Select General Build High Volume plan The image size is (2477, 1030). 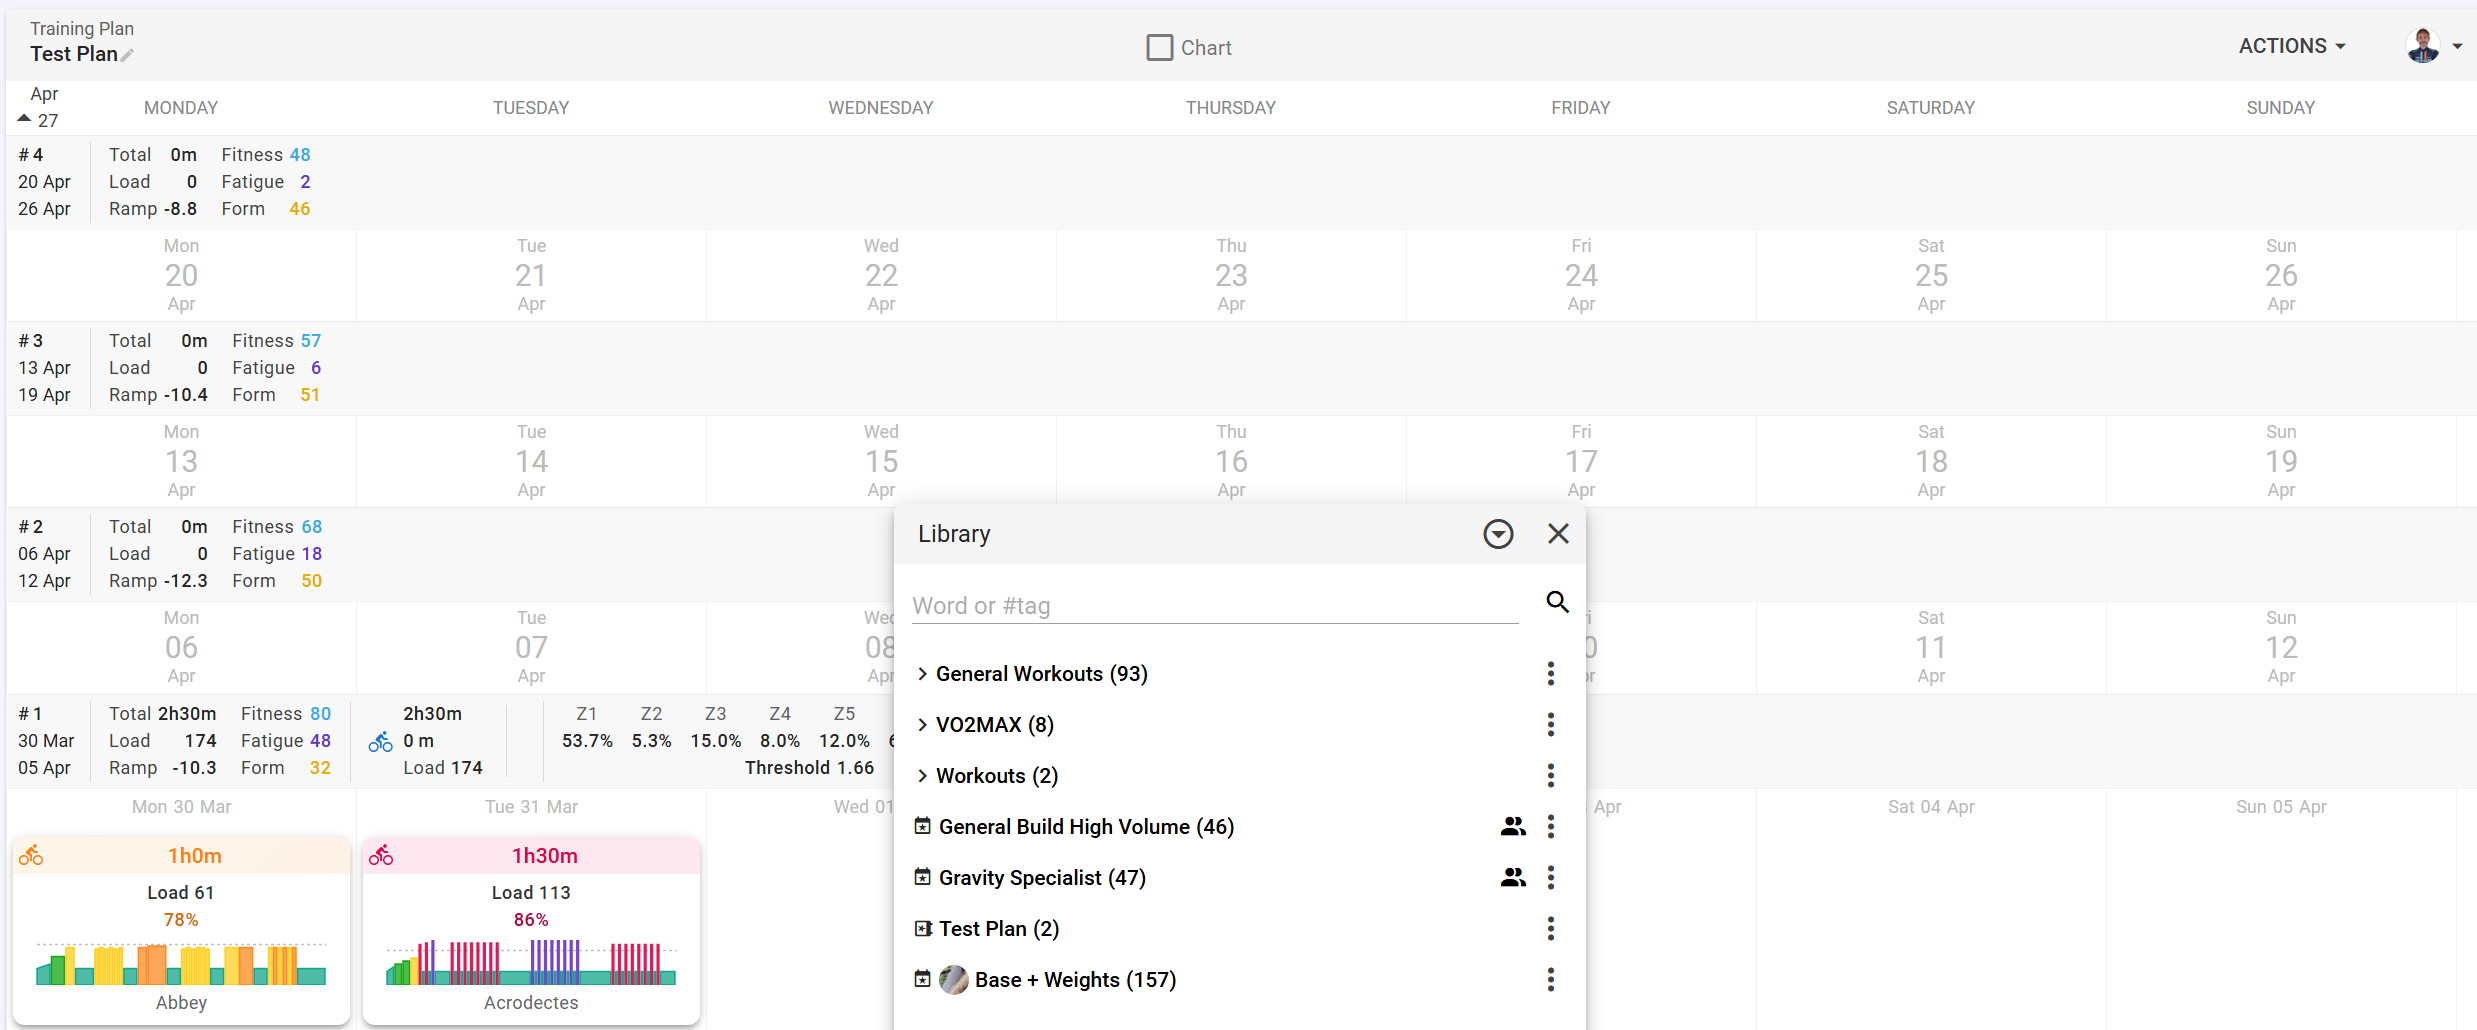coord(1085,827)
